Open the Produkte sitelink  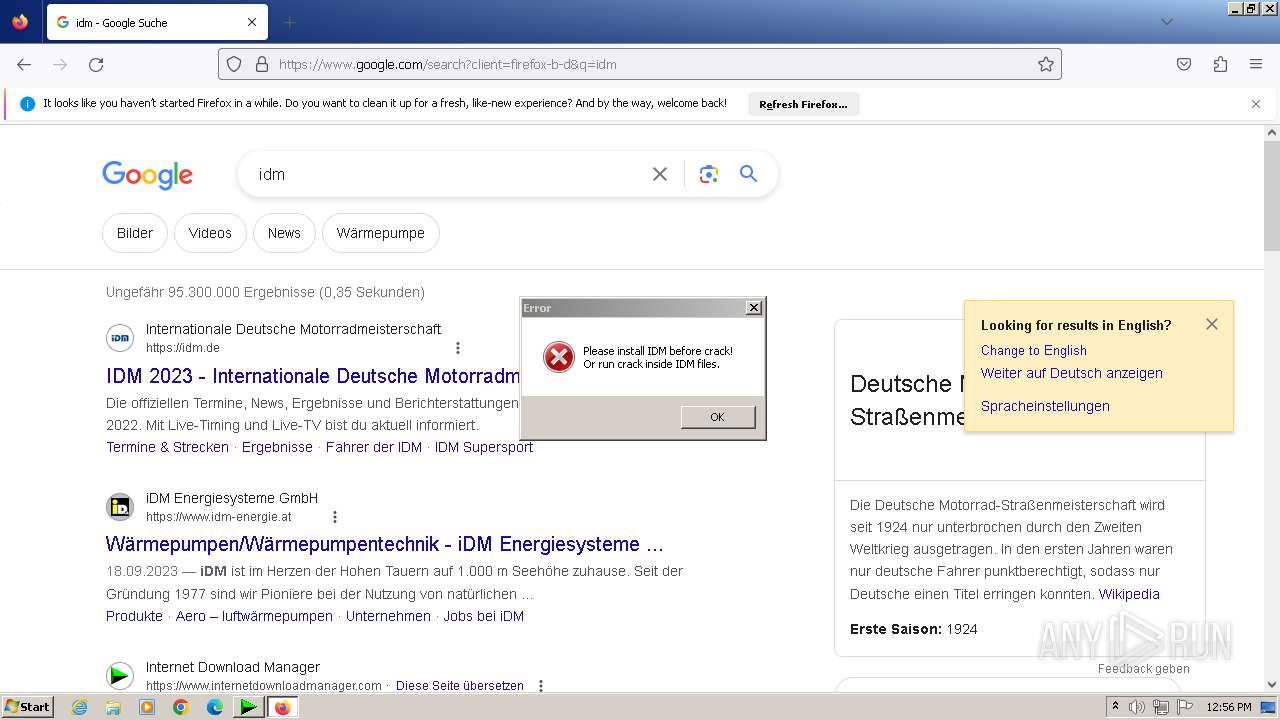[134, 616]
